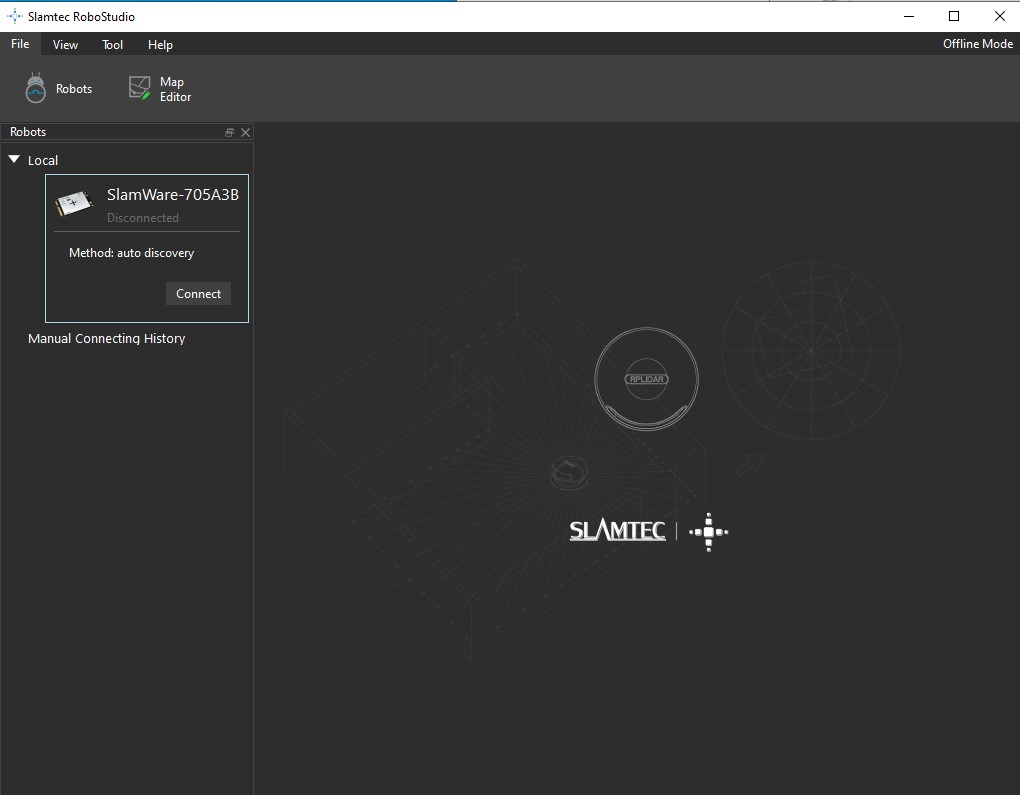Viewport: 1020px width, 795px height.
Task: Float the Robots panel with undock icon
Action: coord(229,133)
